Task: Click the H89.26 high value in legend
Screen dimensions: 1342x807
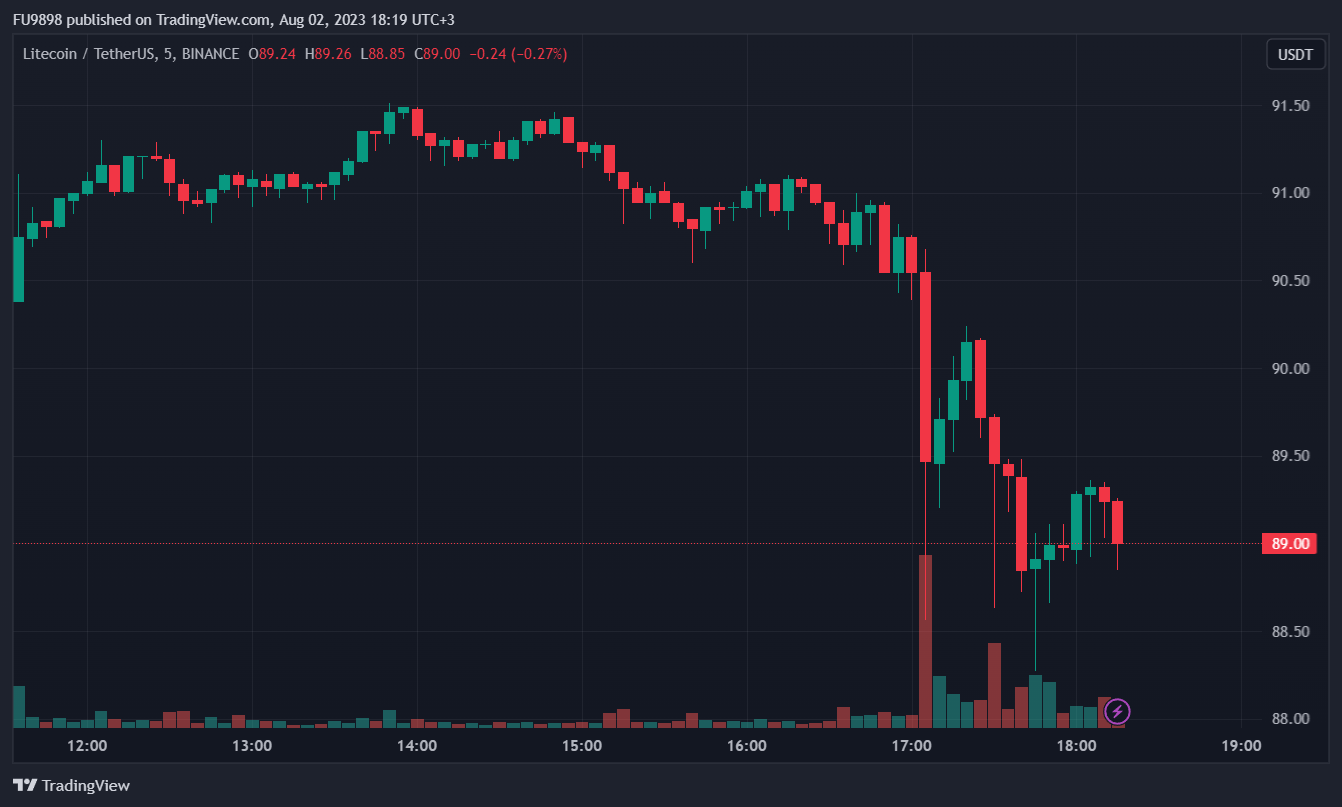Action: click(x=329, y=54)
